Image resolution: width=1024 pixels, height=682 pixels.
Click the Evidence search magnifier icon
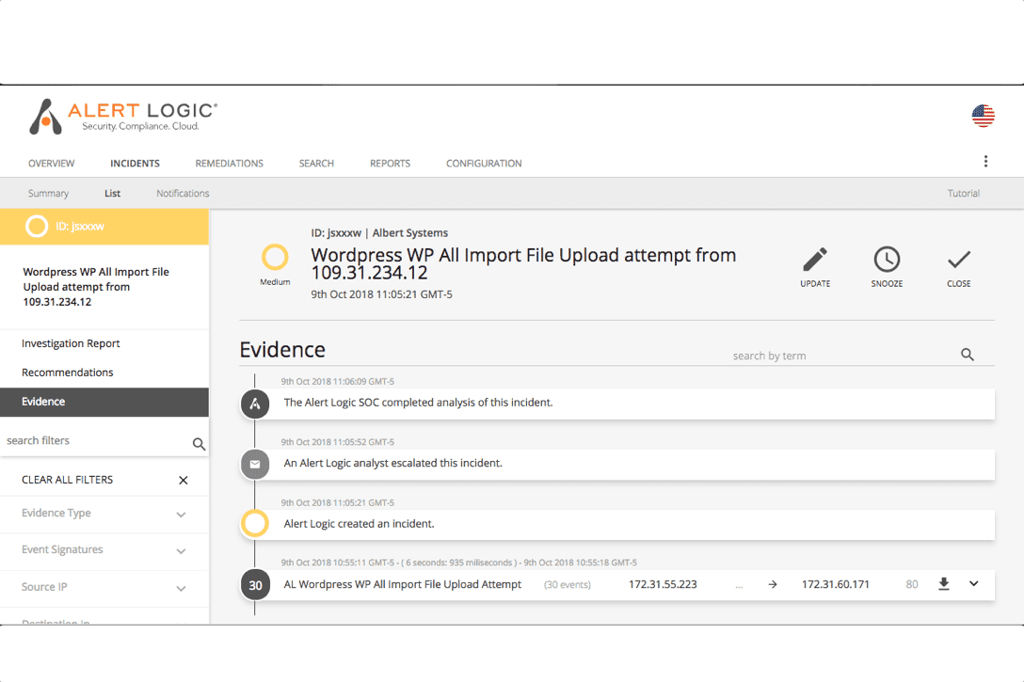[967, 355]
